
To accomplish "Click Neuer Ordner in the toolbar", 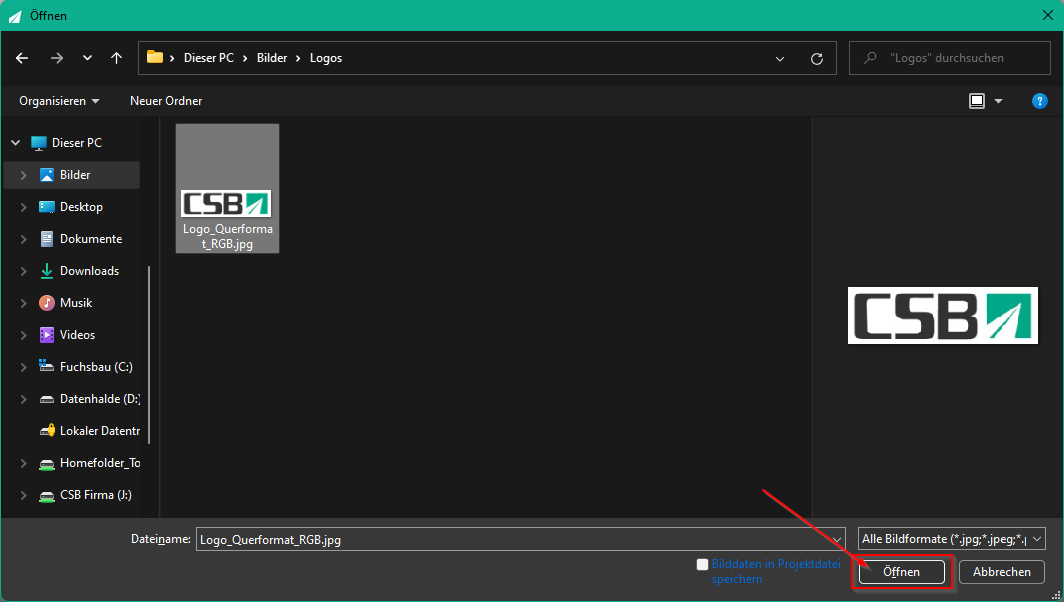I will coord(166,101).
